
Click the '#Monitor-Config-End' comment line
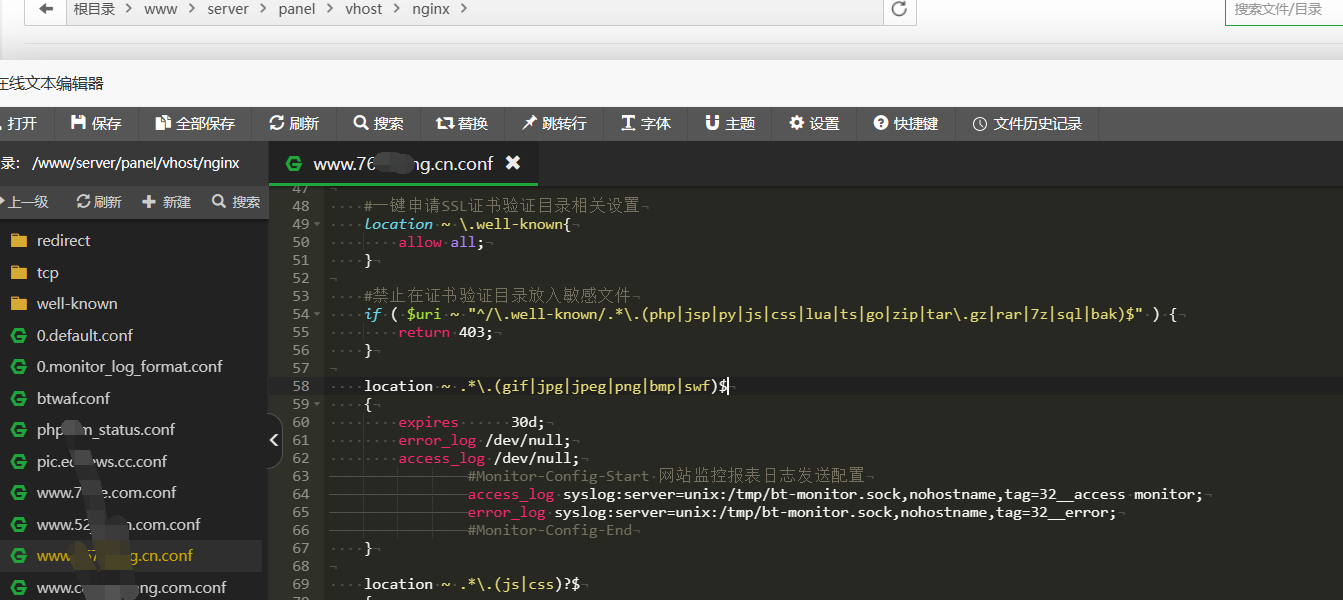coord(550,530)
